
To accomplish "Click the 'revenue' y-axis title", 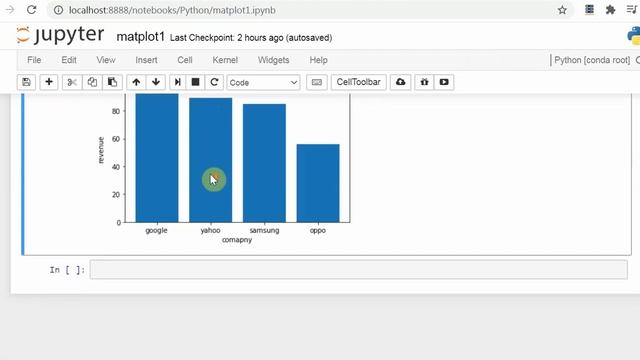I will tap(101, 150).
